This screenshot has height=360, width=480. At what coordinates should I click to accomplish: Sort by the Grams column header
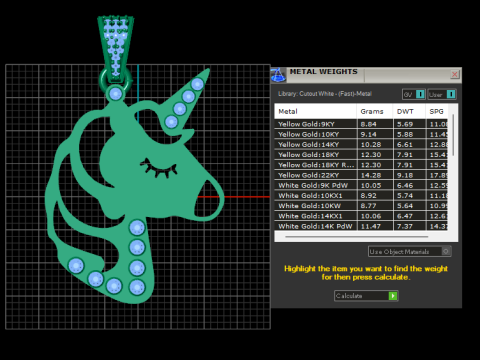pos(375,111)
